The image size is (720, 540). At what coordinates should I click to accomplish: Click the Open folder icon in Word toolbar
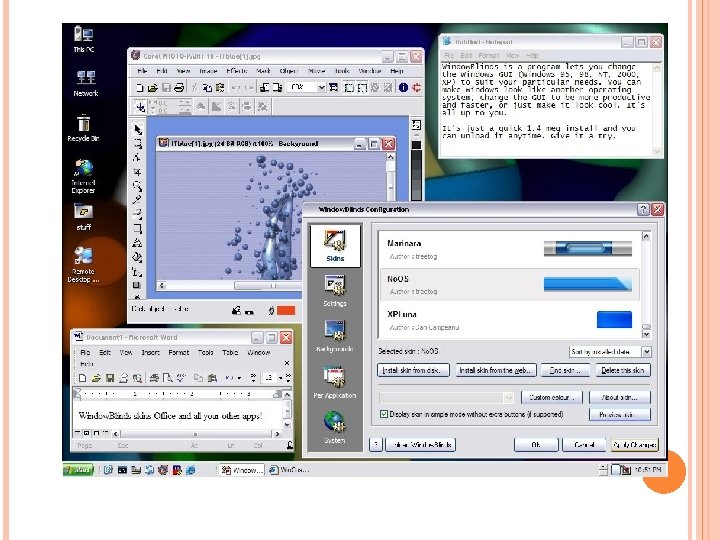(96, 378)
